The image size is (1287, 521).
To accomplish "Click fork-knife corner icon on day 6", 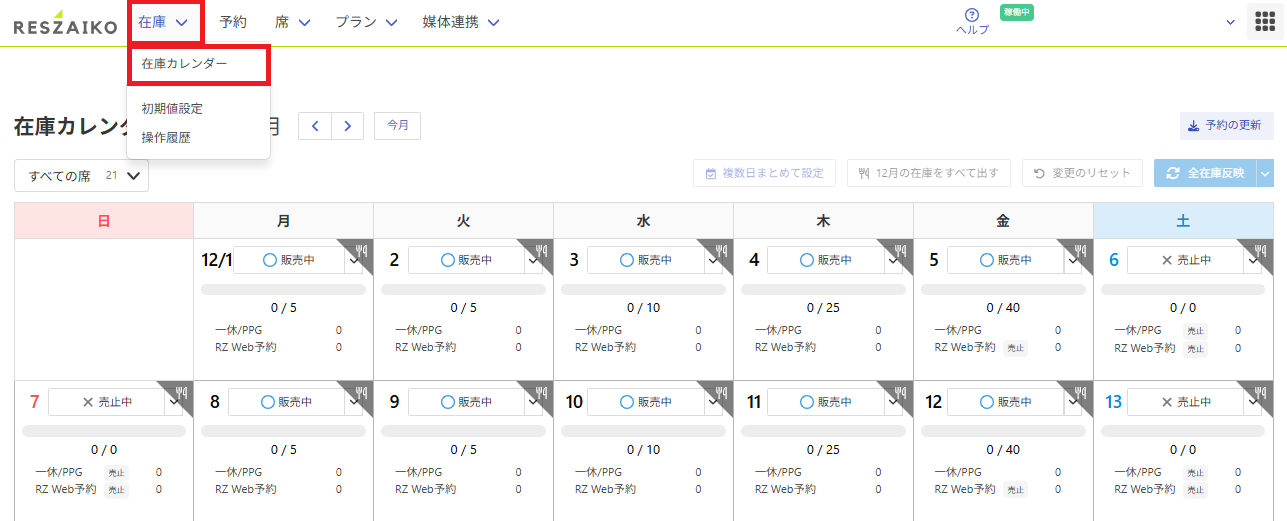I will pyautogui.click(x=1261, y=250).
